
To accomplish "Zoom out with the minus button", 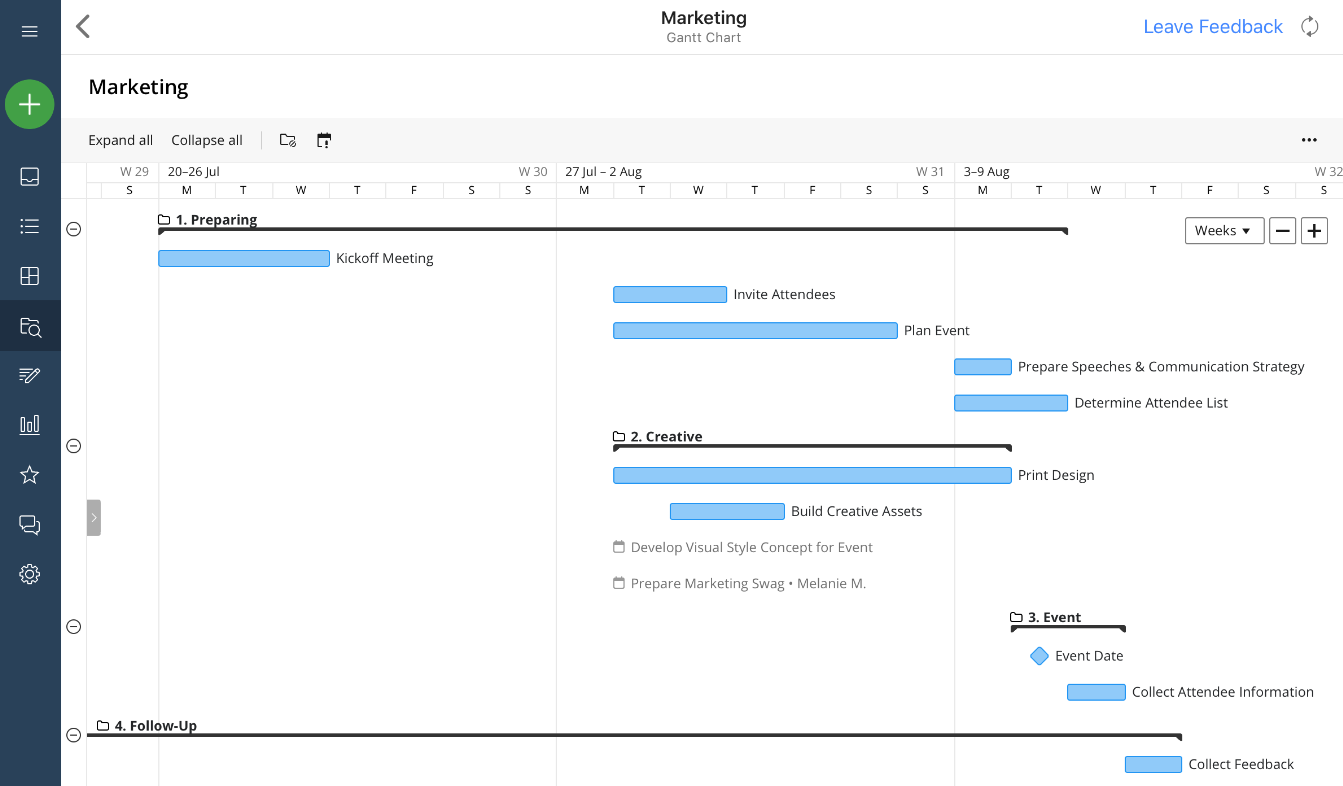I will 1282,231.
